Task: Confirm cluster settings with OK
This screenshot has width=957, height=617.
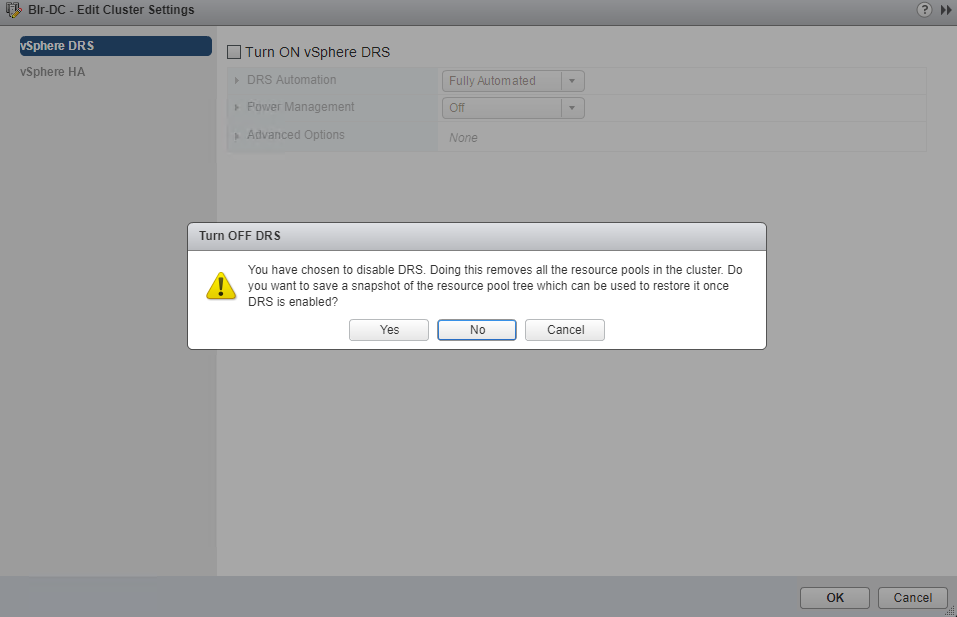Action: click(835, 597)
